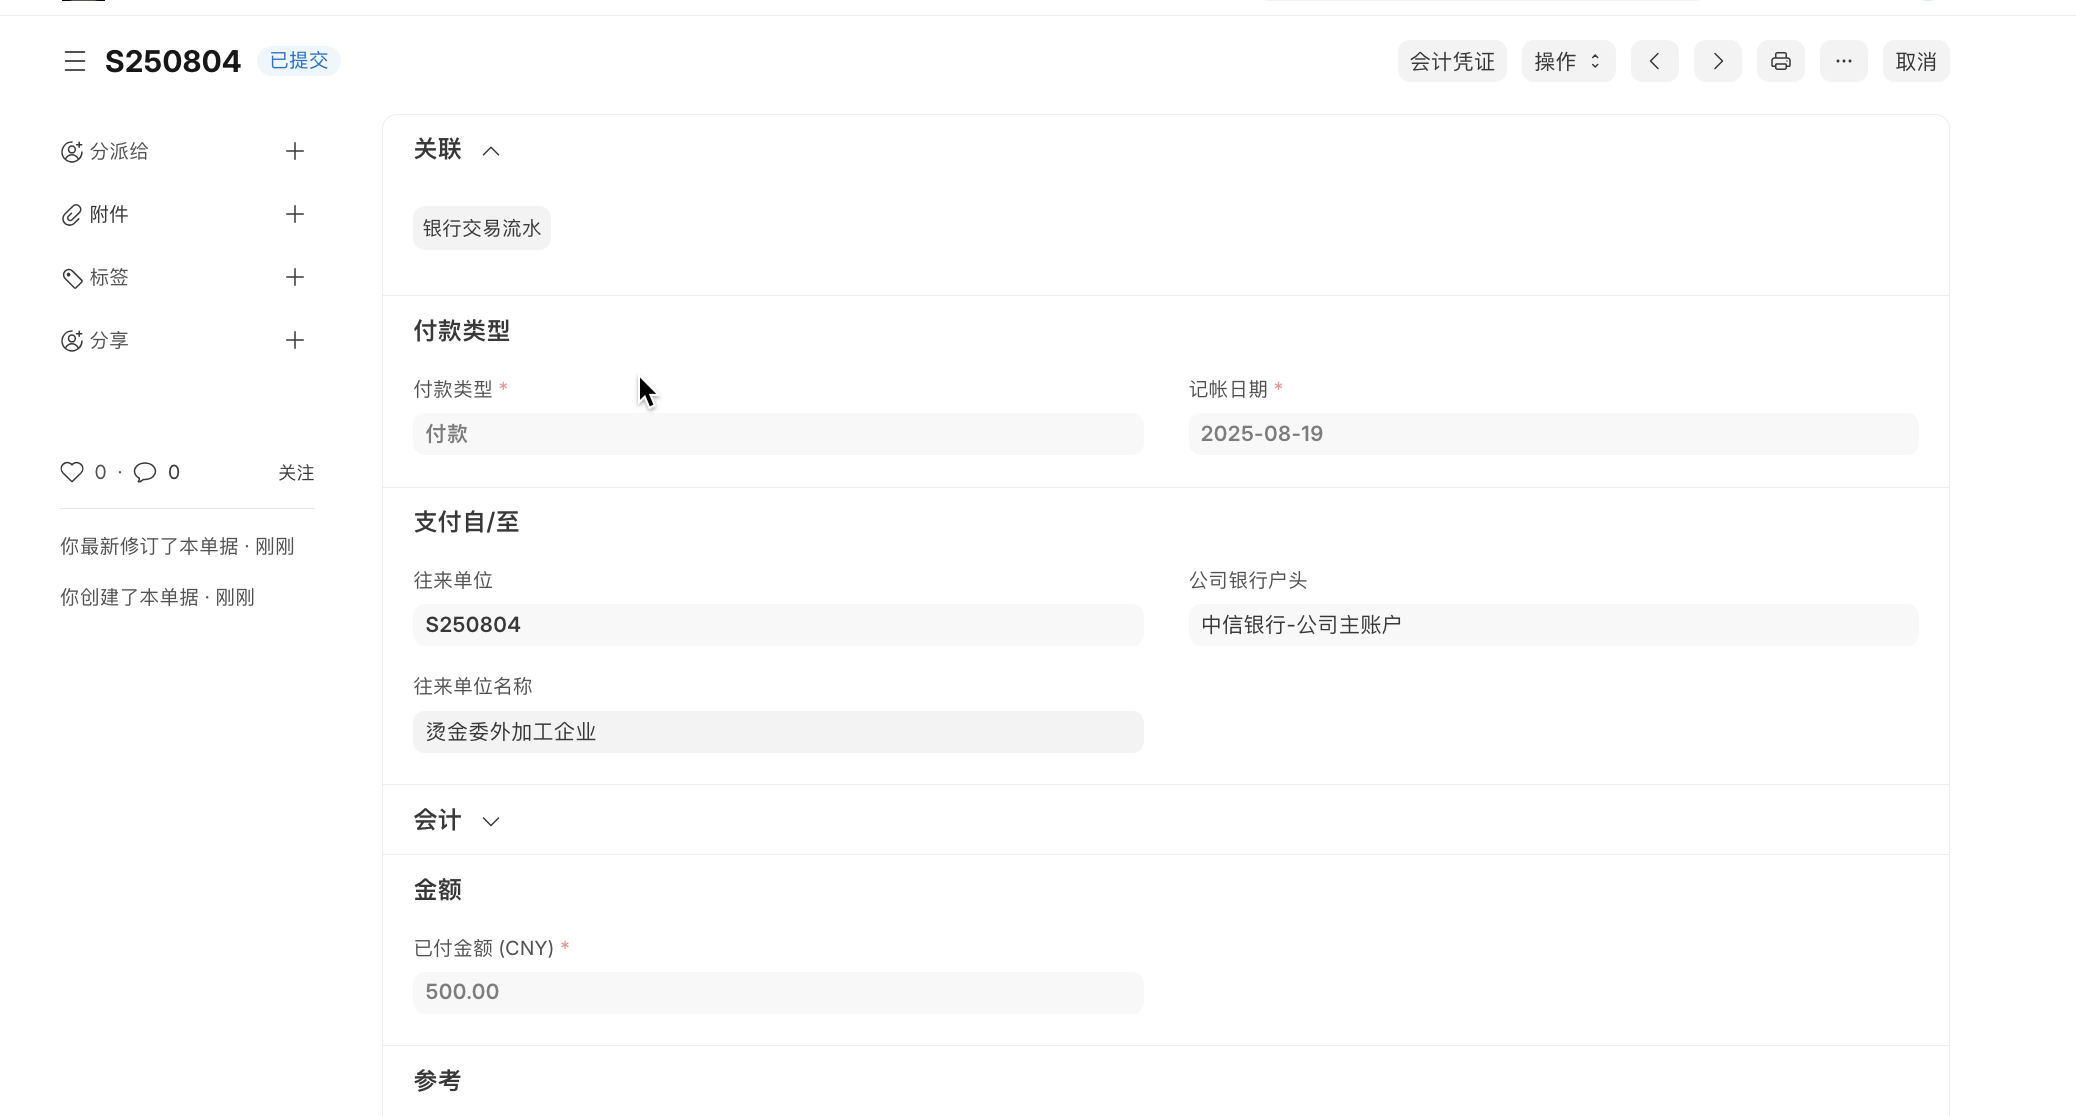The height and width of the screenshot is (1116, 2076).
Task: Share document using plus icon
Action: pos(294,340)
